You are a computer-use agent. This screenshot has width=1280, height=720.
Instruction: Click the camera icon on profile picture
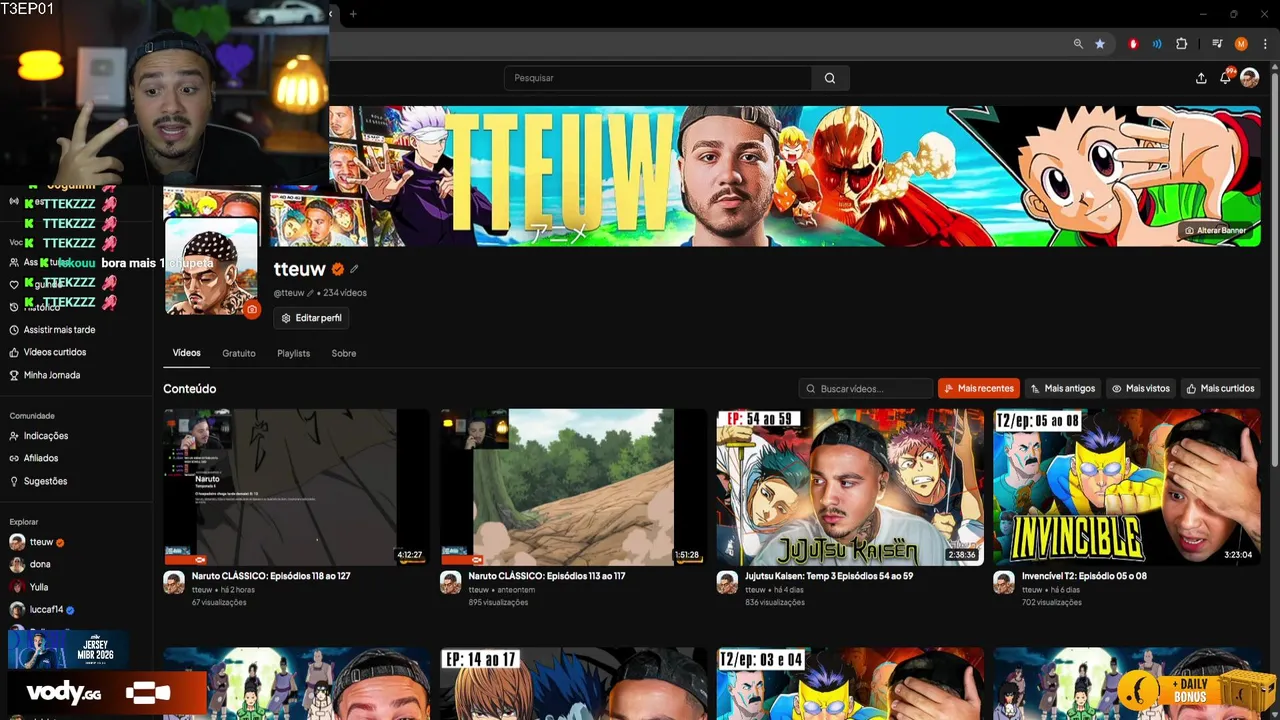click(252, 310)
